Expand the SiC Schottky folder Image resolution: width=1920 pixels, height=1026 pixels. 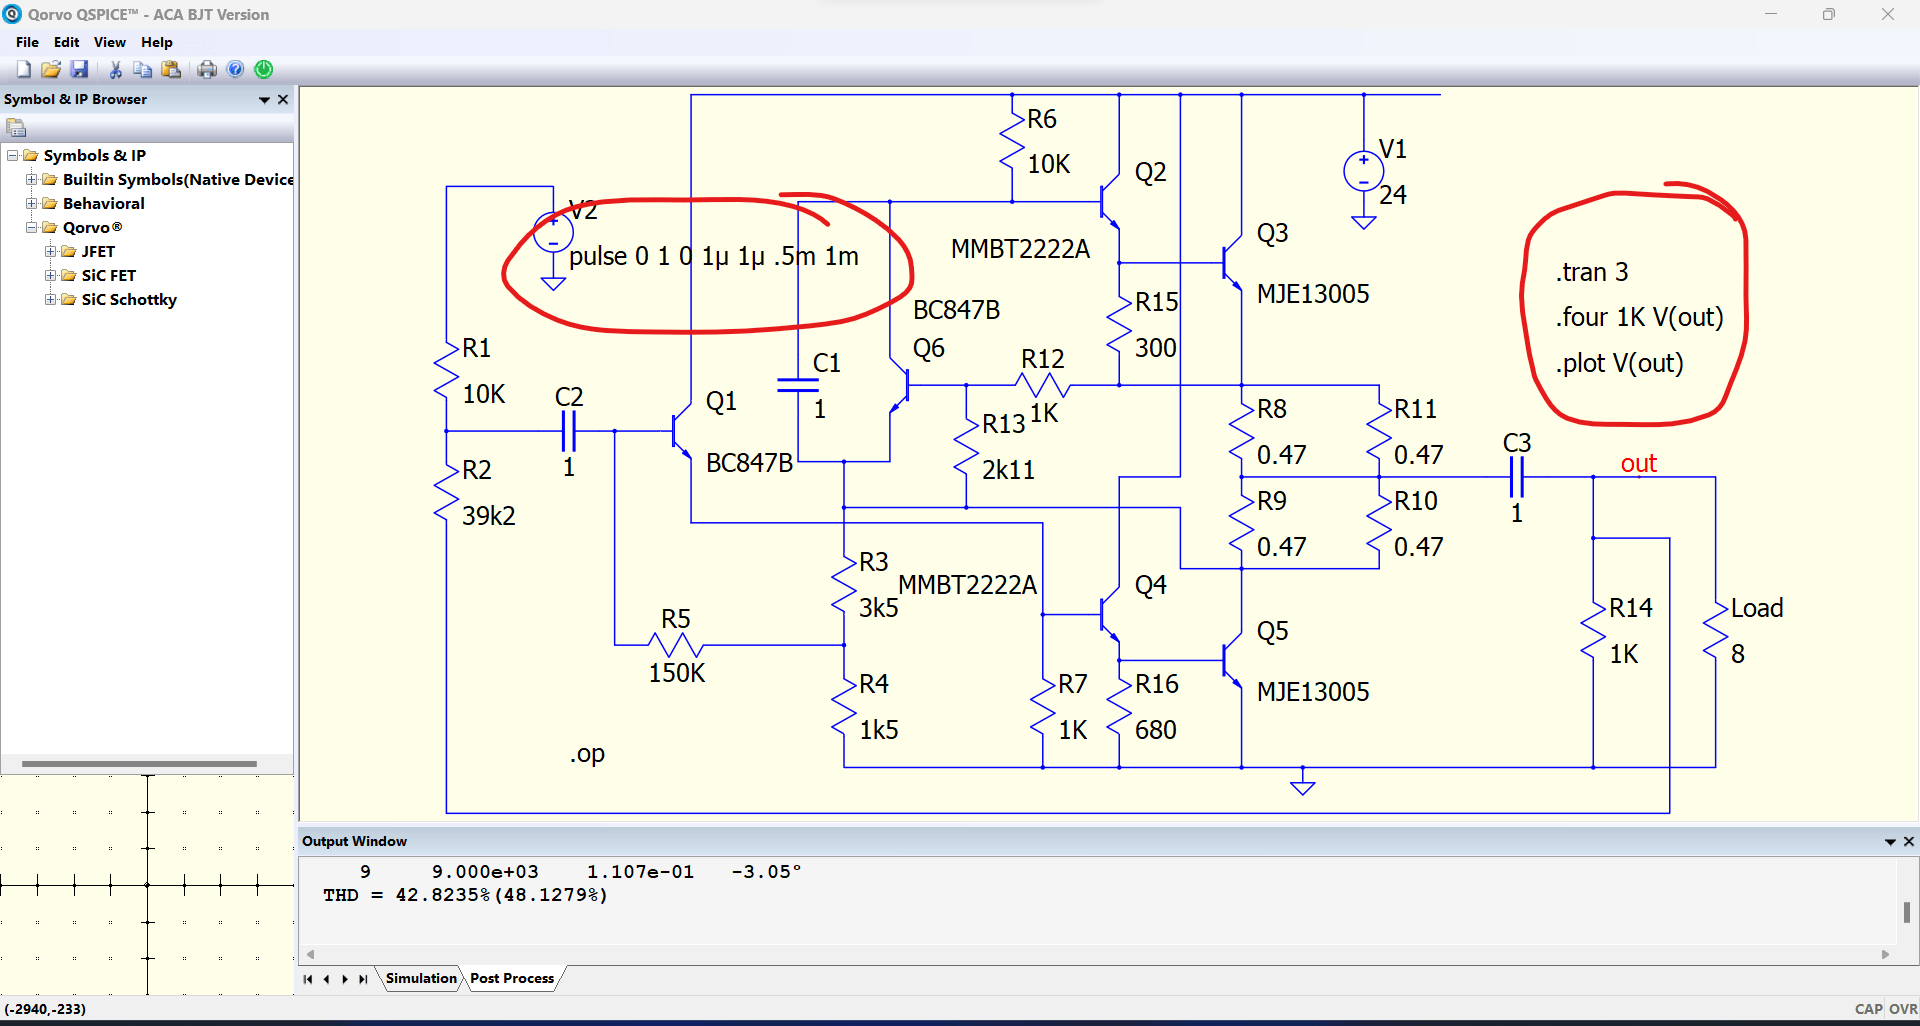click(x=50, y=299)
